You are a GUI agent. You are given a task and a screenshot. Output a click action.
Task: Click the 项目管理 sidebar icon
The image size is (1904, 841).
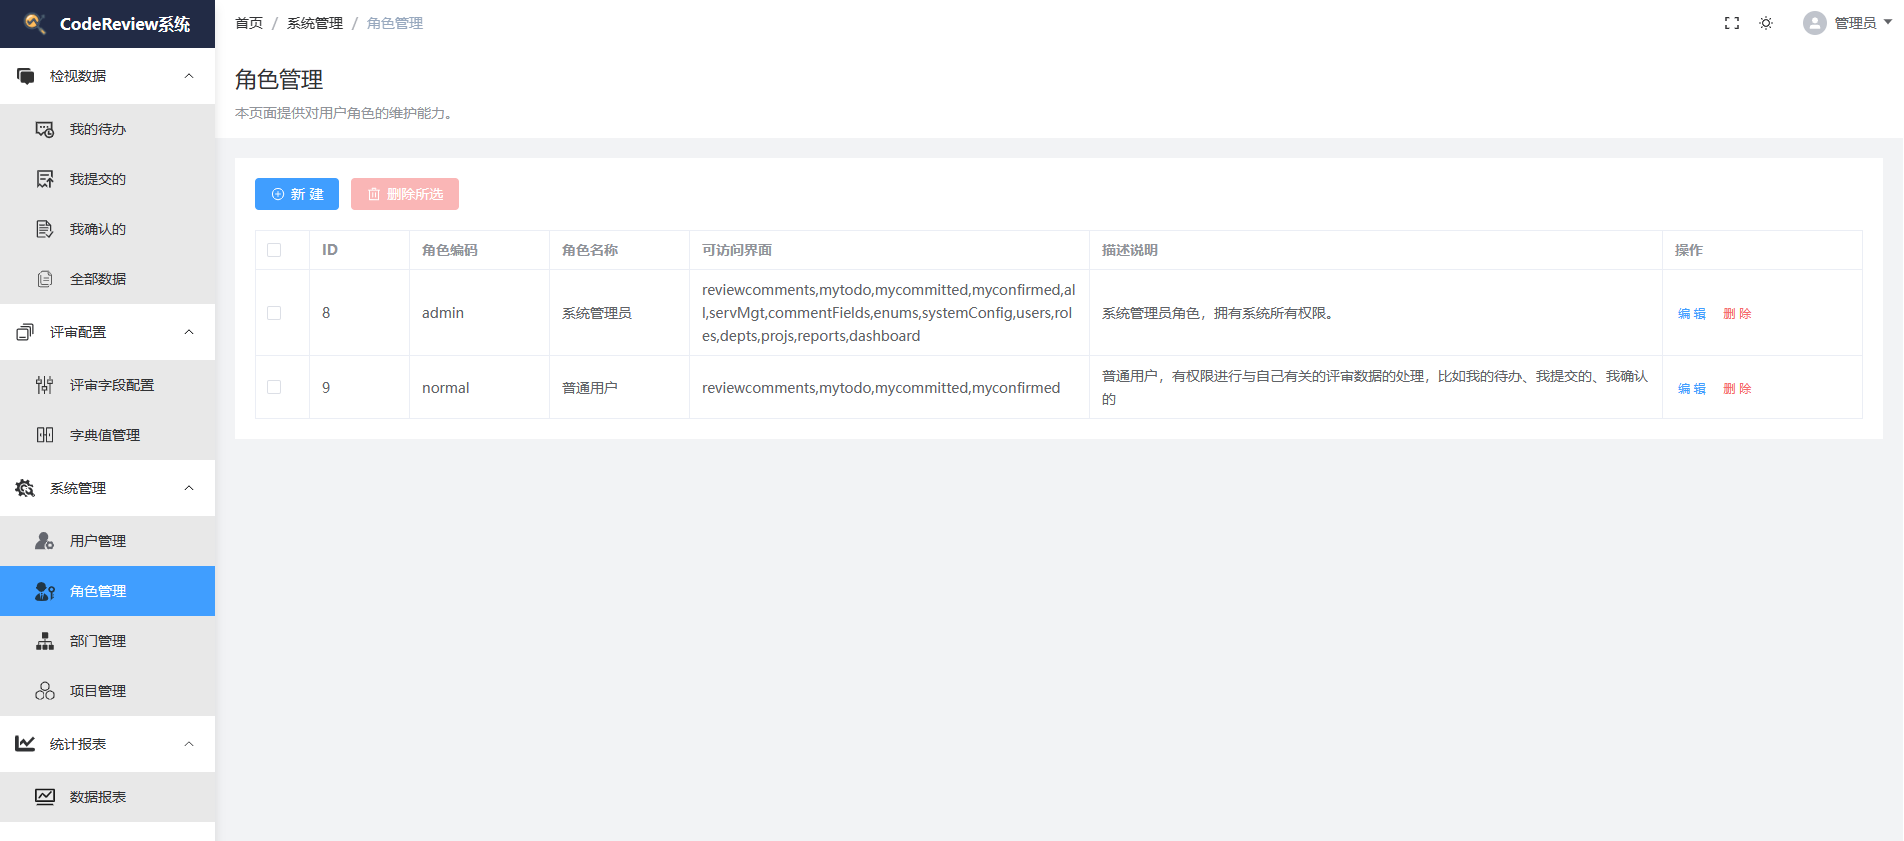pyautogui.click(x=45, y=691)
